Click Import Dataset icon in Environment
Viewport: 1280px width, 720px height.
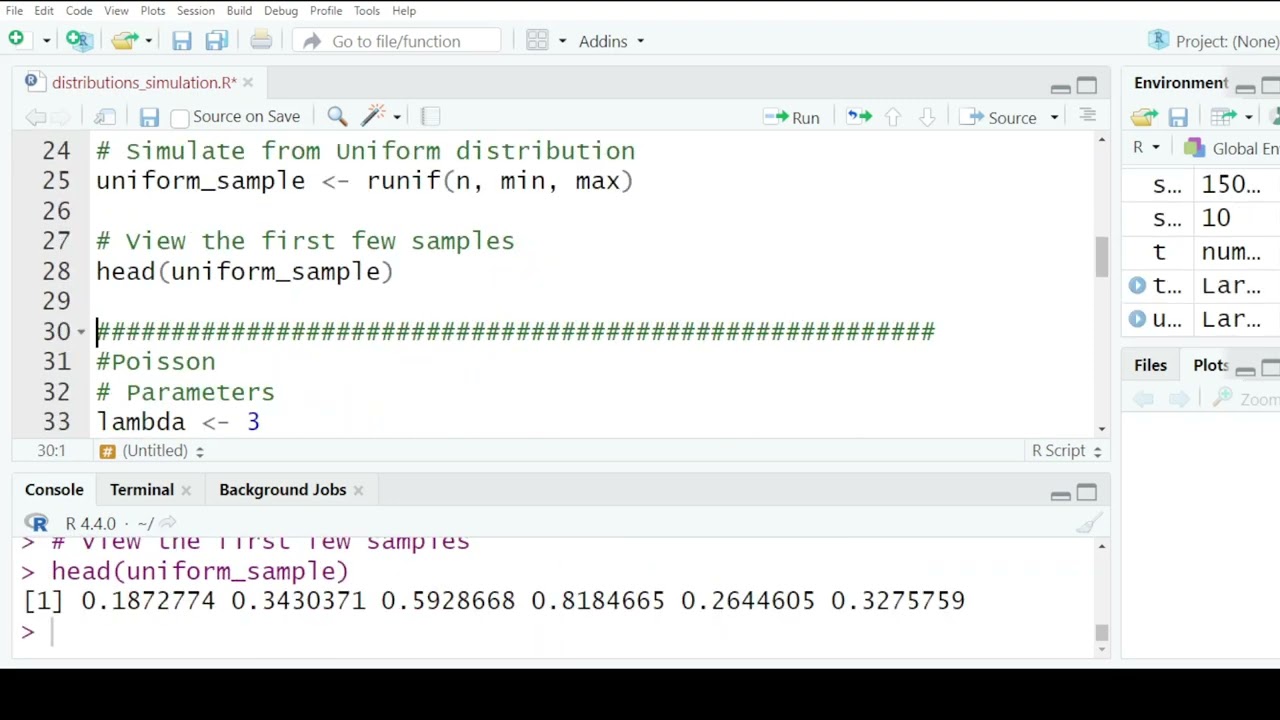point(1223,118)
